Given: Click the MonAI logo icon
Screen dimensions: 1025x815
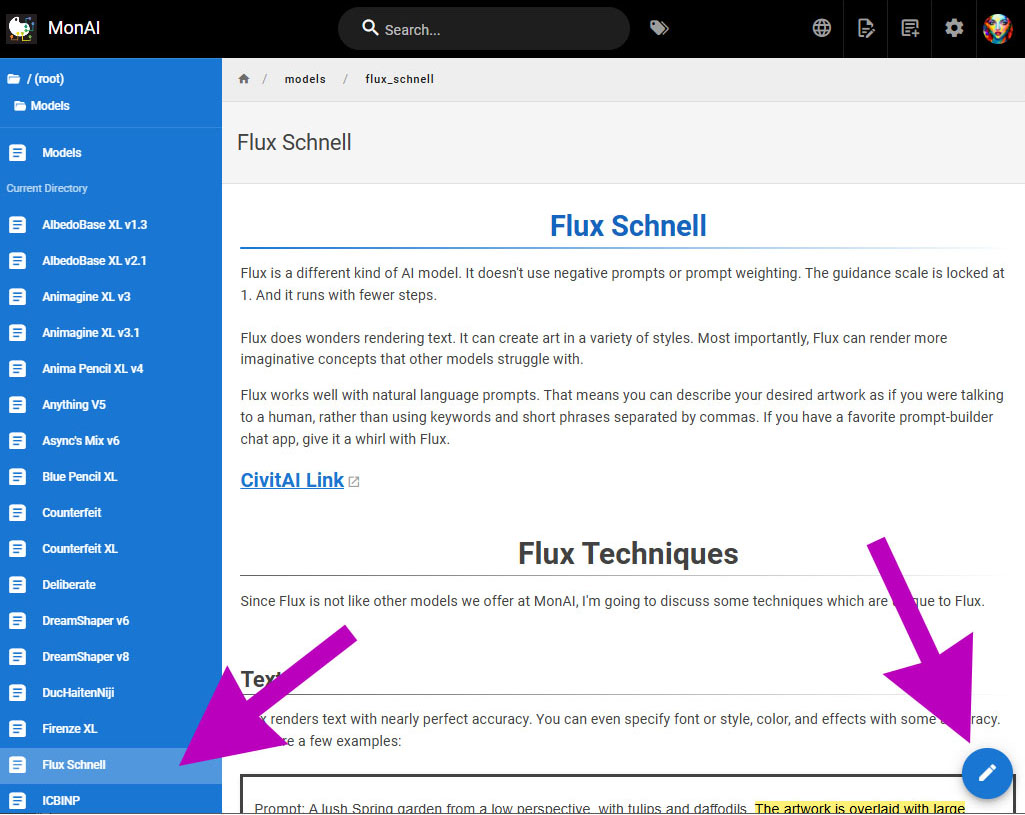Looking at the screenshot, I should [22, 28].
